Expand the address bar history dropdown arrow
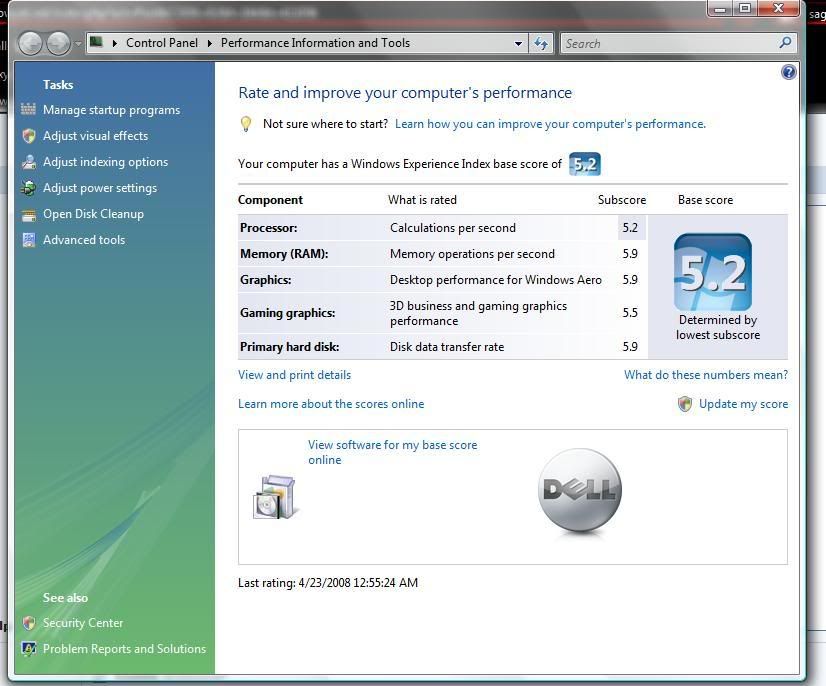Viewport: 826px width, 686px height. coord(518,43)
